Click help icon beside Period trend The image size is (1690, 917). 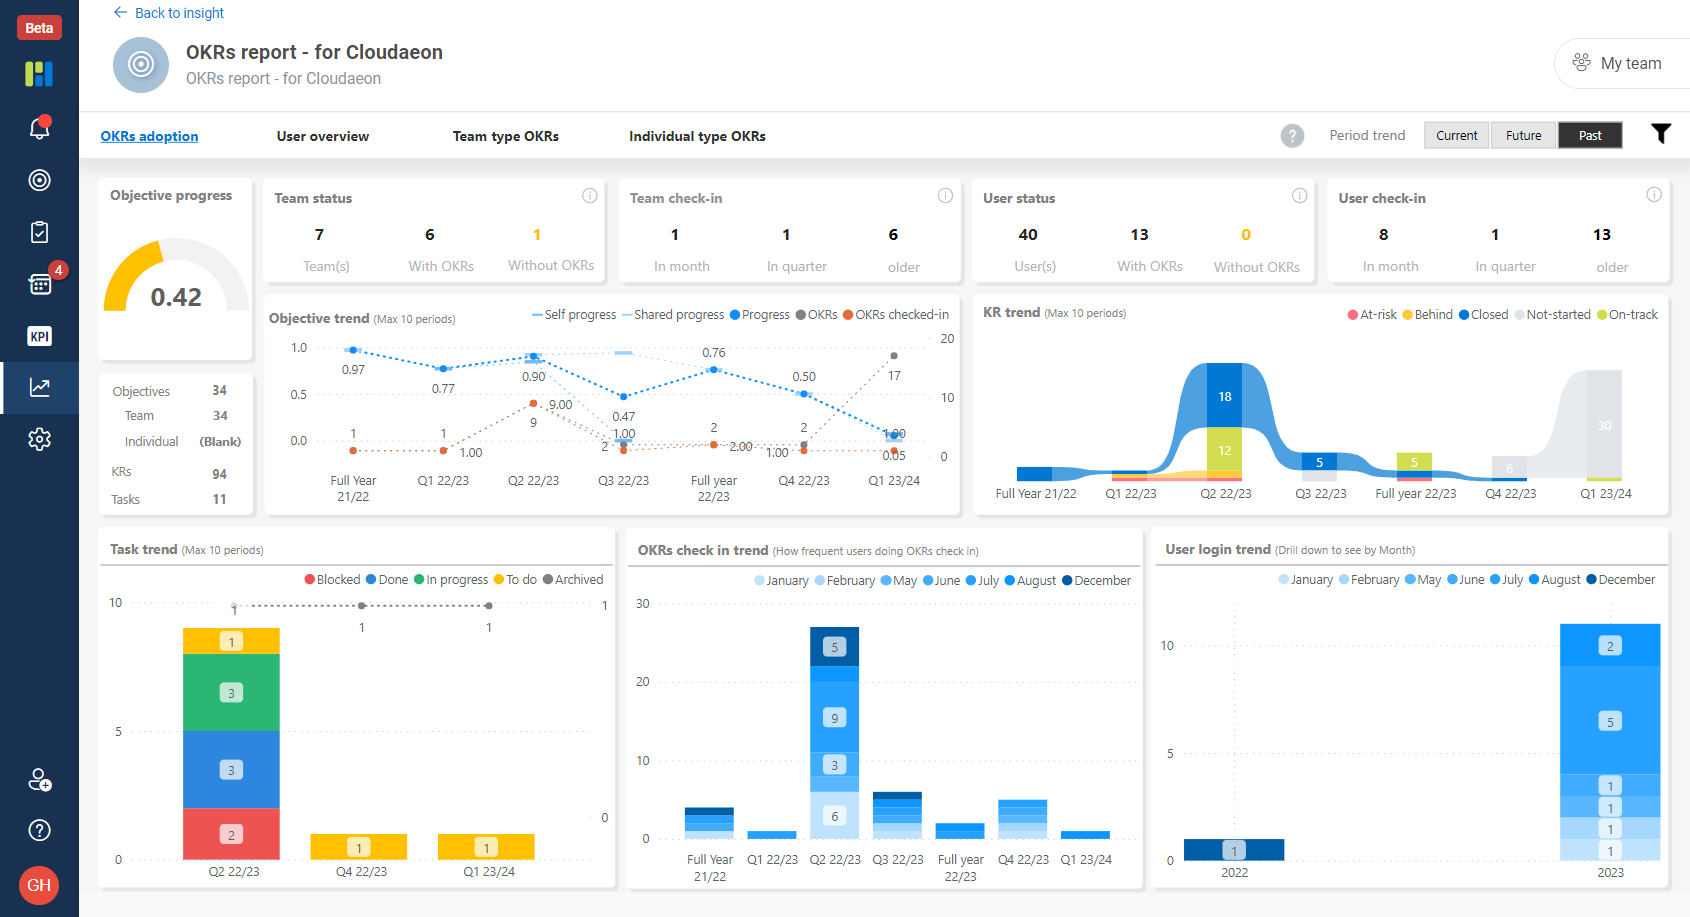[1292, 136]
